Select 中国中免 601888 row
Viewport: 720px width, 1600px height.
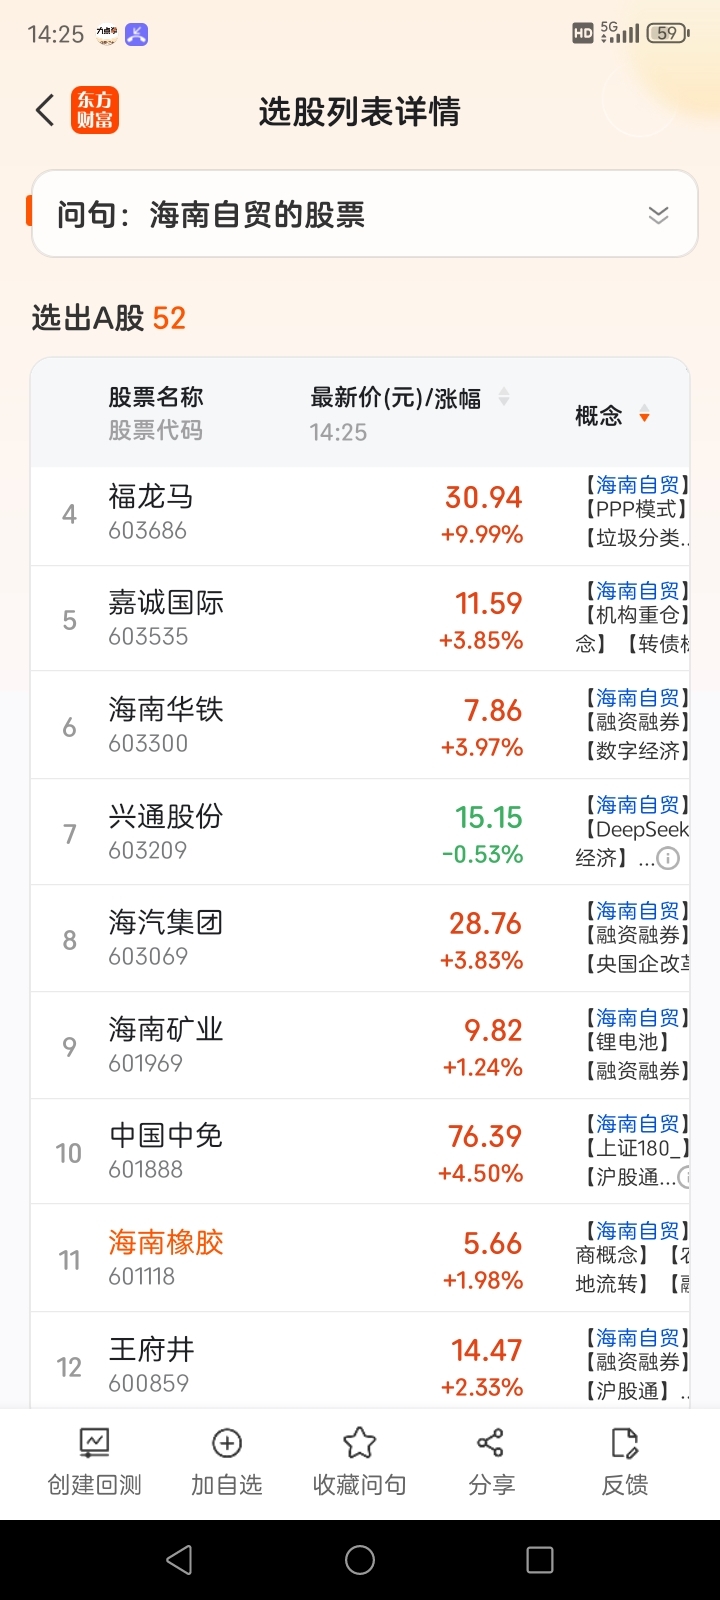click(360, 1152)
